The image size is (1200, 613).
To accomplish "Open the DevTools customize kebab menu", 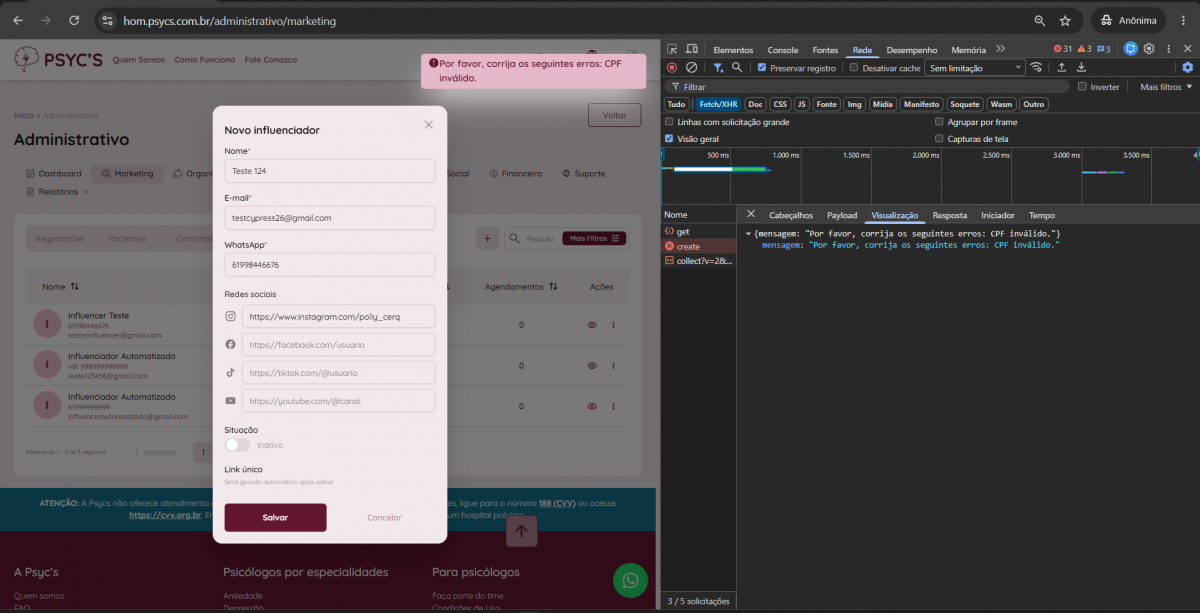I will (x=1169, y=49).
